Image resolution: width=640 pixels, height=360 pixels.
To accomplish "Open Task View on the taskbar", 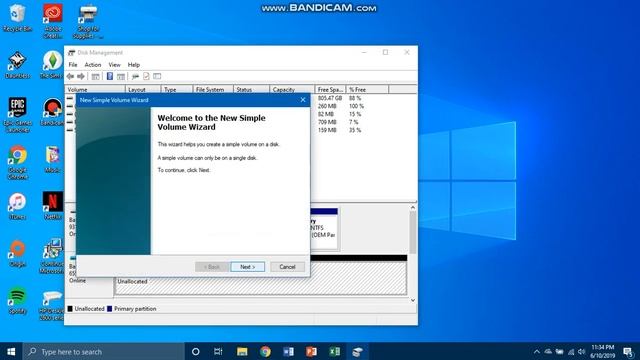I will coord(218,351).
